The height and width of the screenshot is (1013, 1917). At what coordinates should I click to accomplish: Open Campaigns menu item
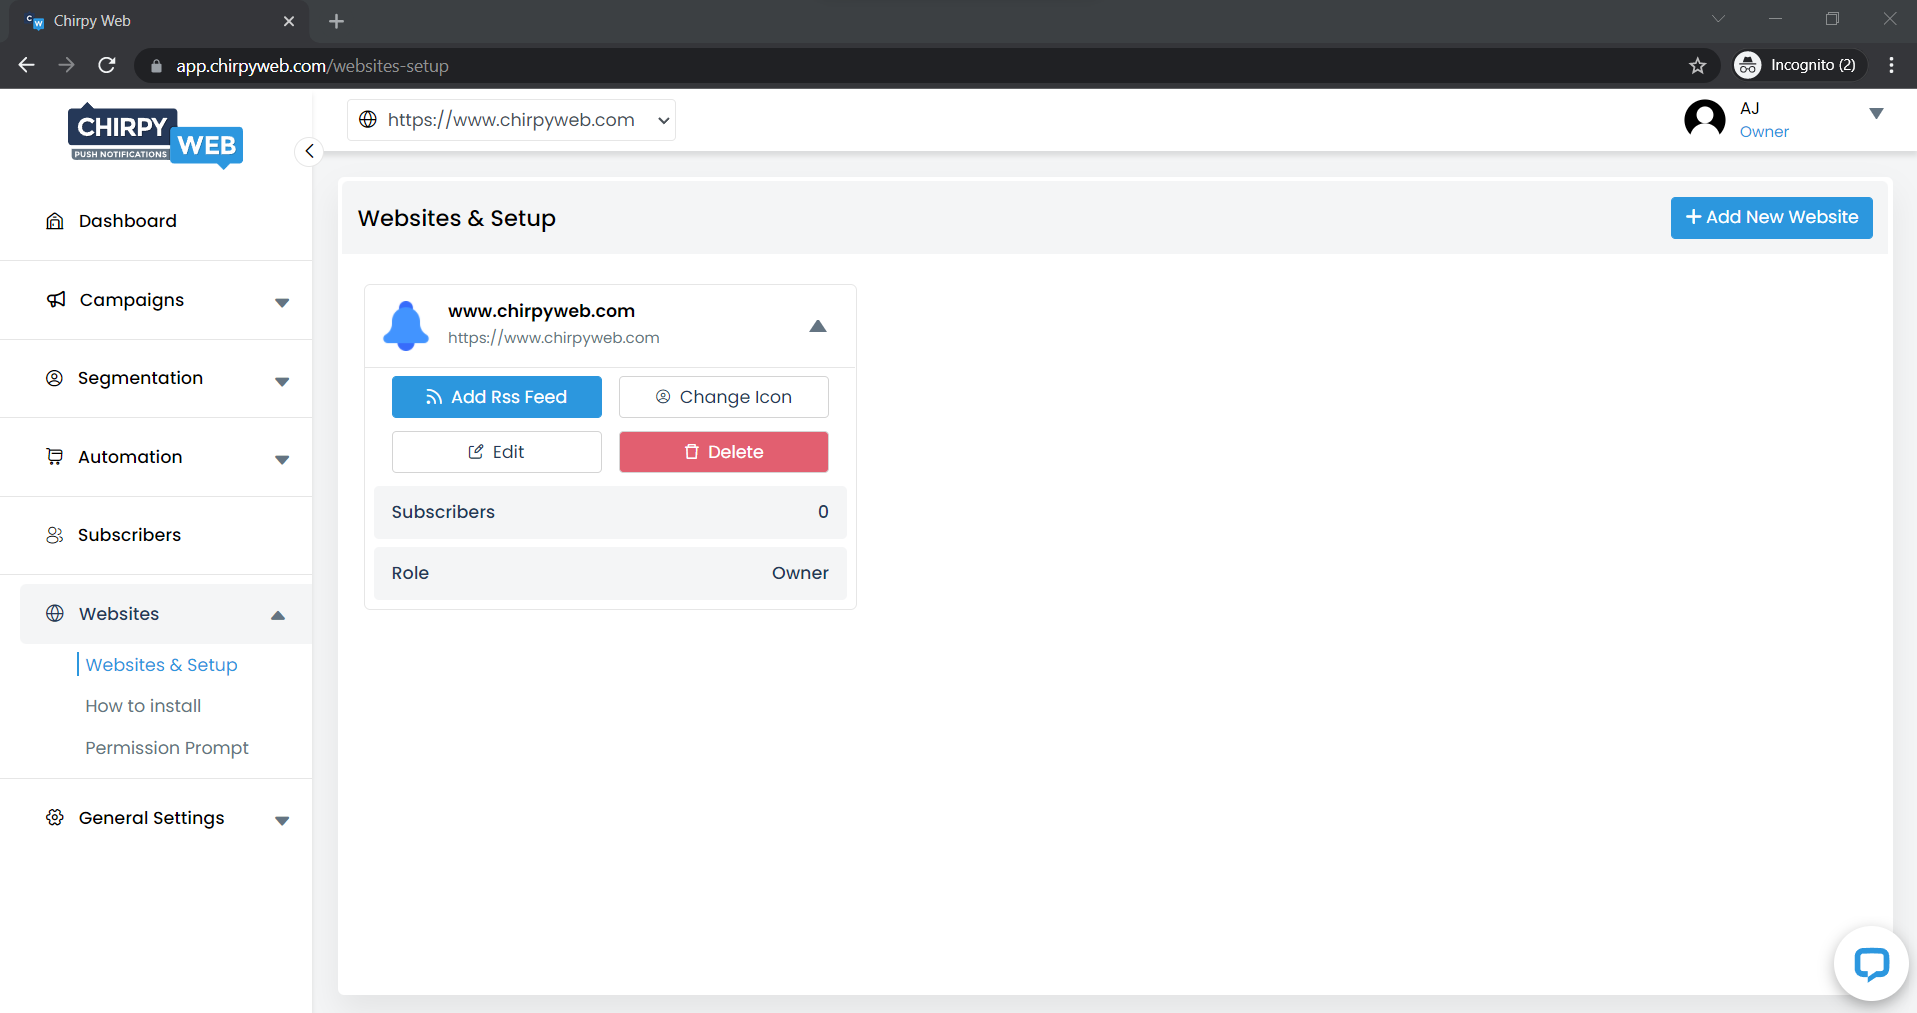[131, 300]
